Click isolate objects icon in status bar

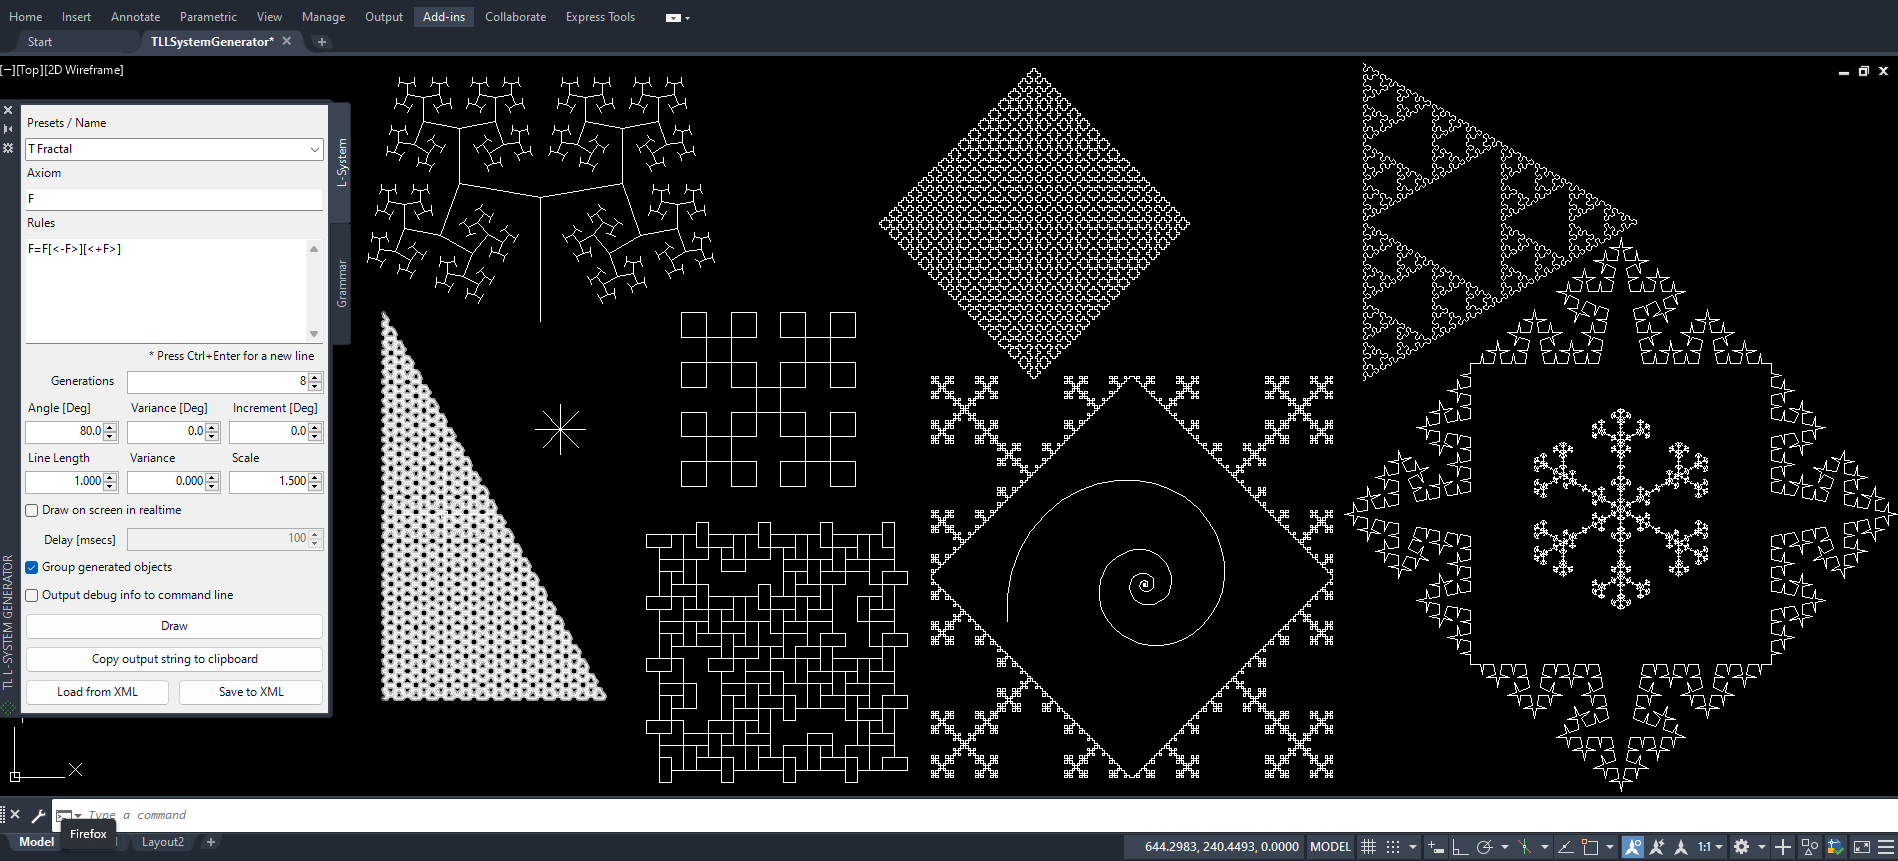tap(1809, 846)
